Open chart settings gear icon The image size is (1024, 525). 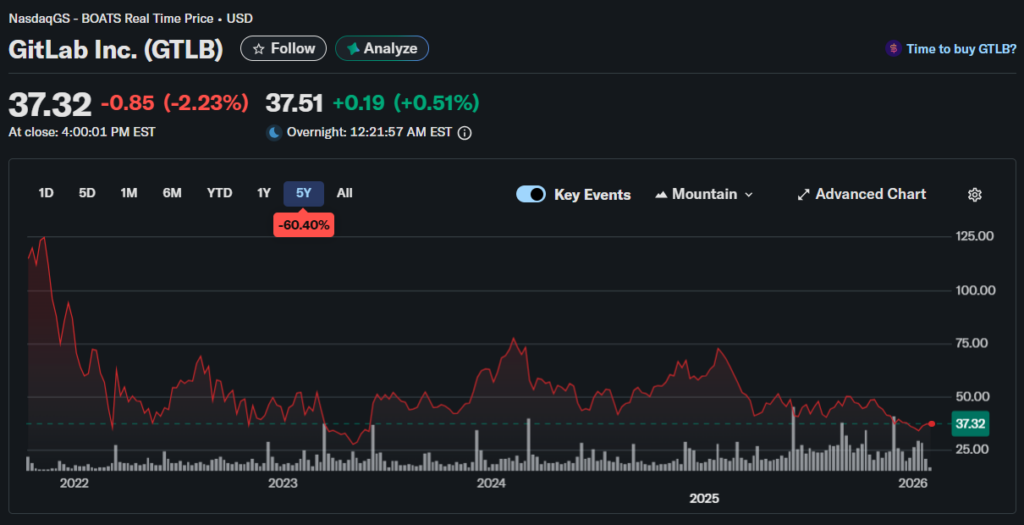[975, 195]
